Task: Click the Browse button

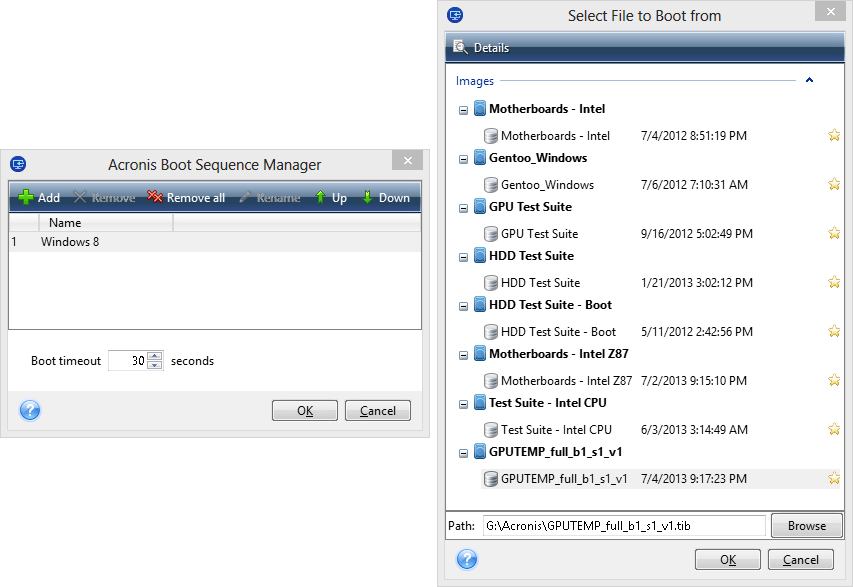Action: (807, 526)
